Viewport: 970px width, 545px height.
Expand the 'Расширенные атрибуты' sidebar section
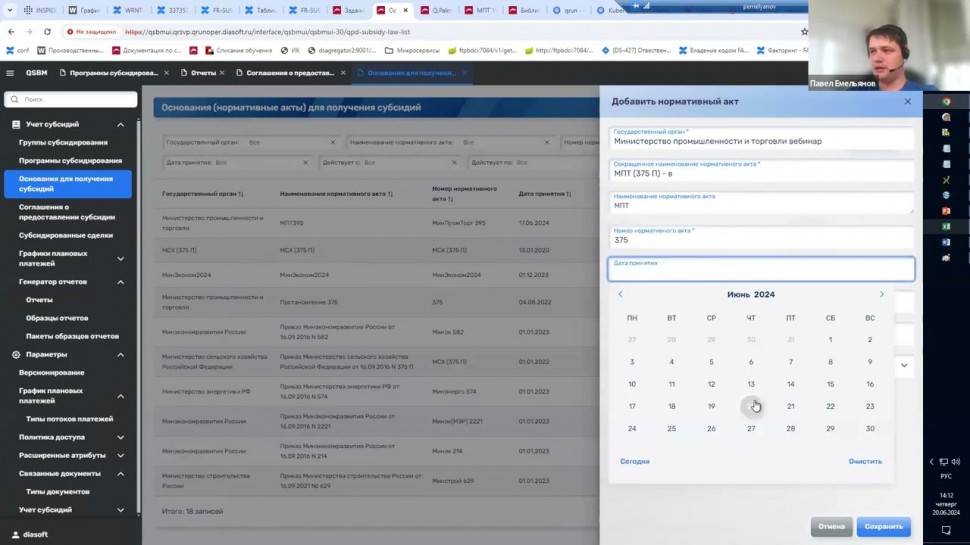tap(121, 455)
